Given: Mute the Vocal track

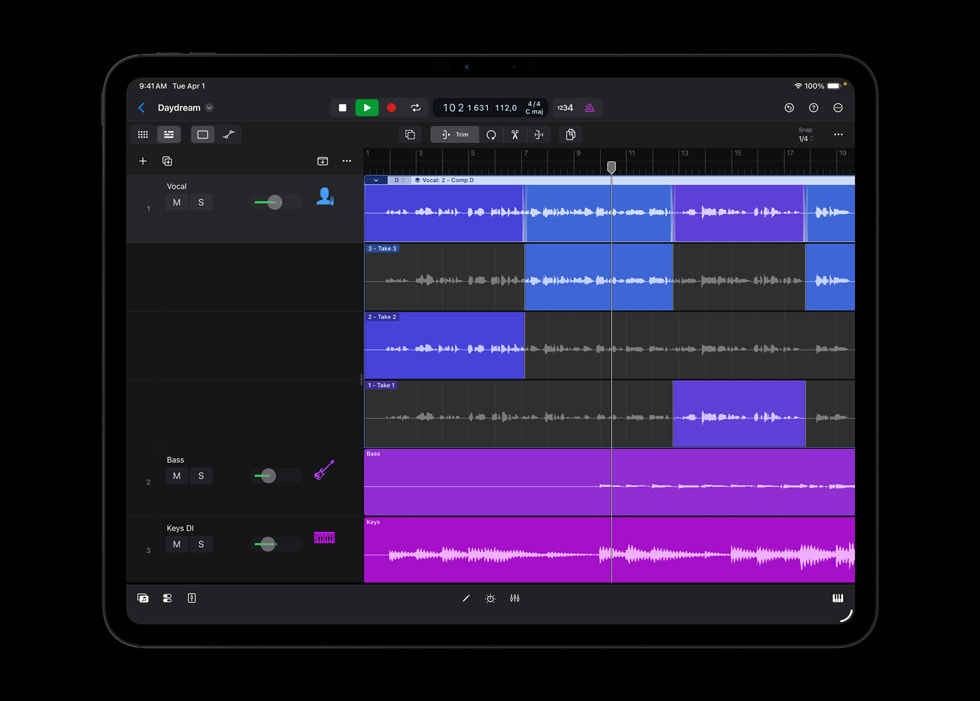Looking at the screenshot, I should 177,202.
